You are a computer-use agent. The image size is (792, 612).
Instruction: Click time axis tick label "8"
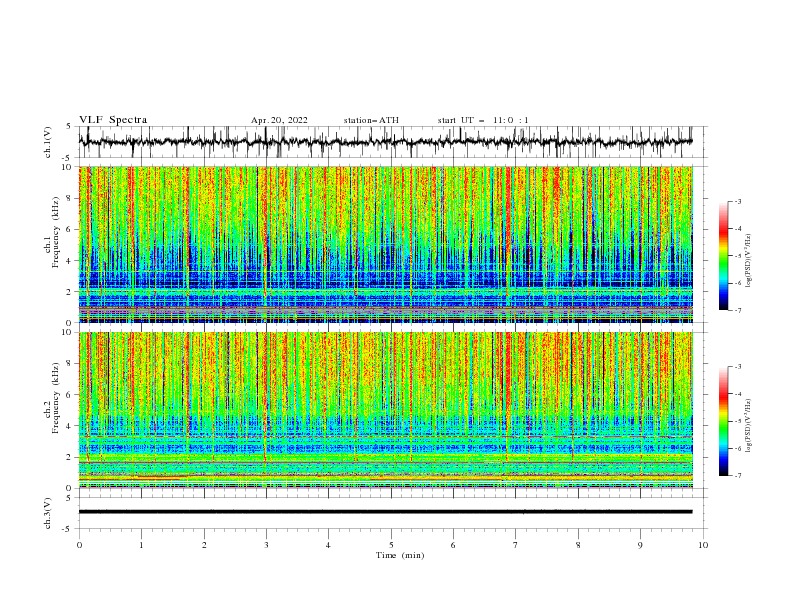578,545
